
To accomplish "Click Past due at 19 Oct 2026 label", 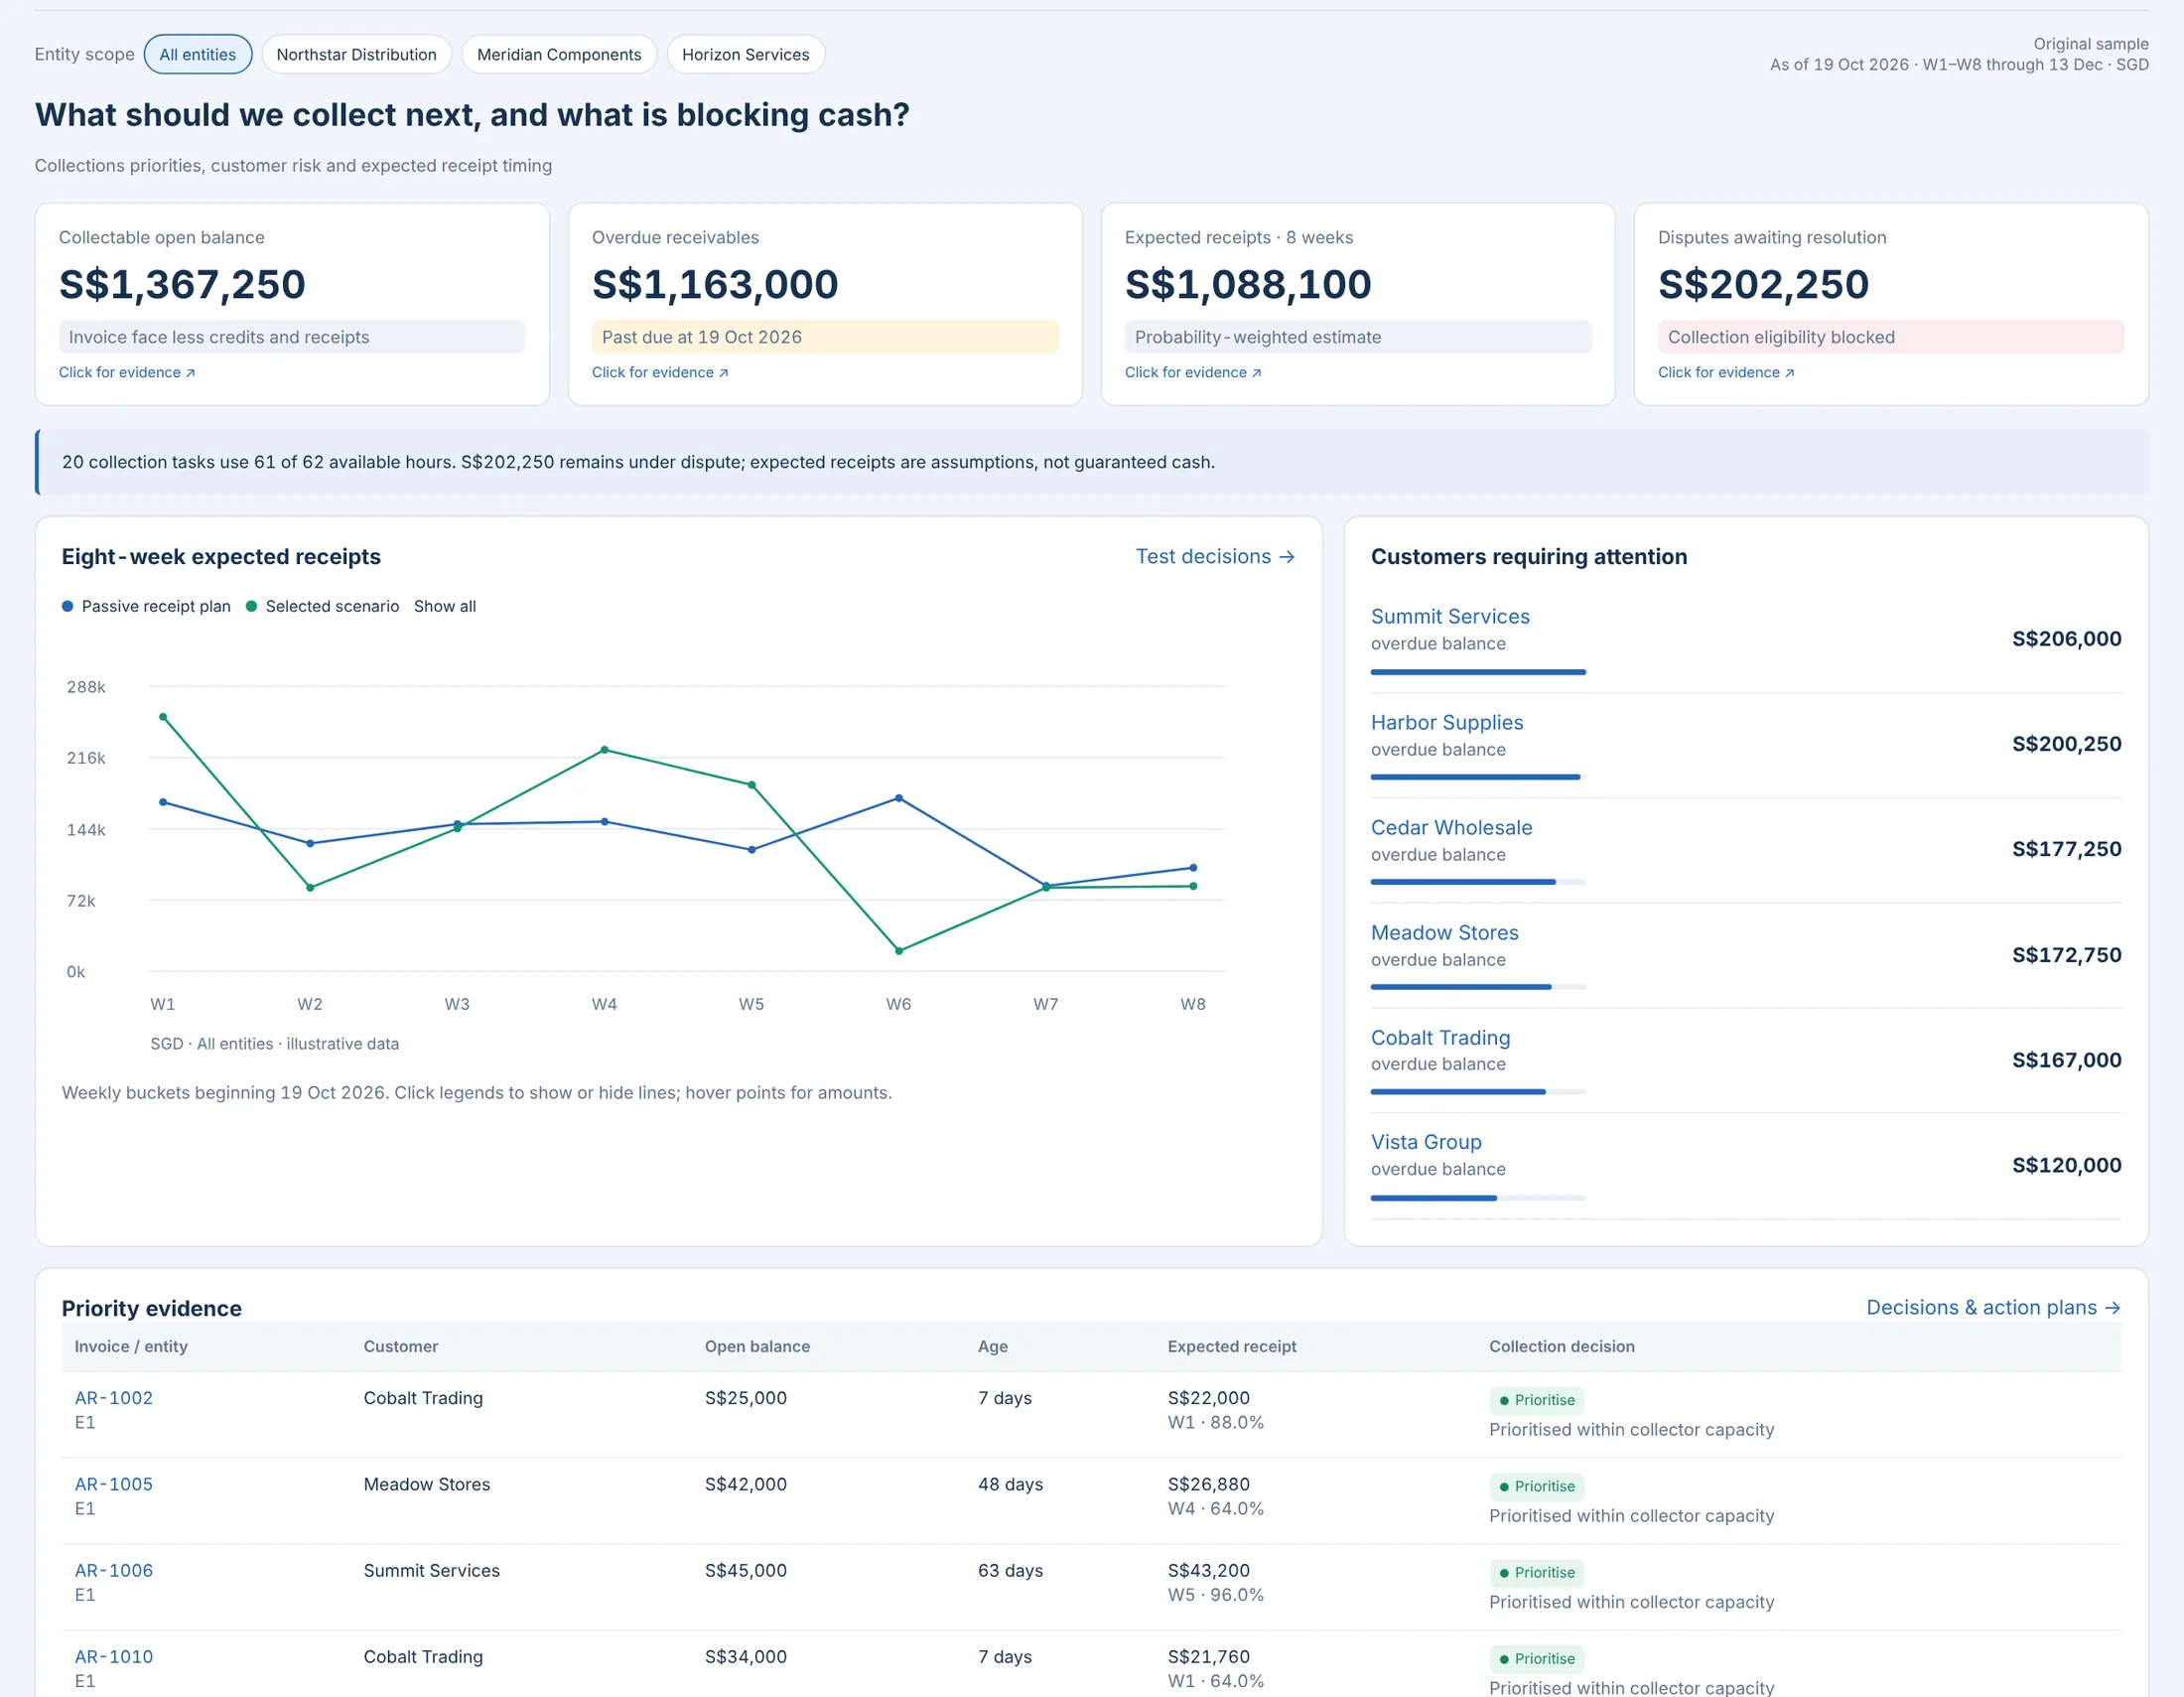I will tap(825, 337).
